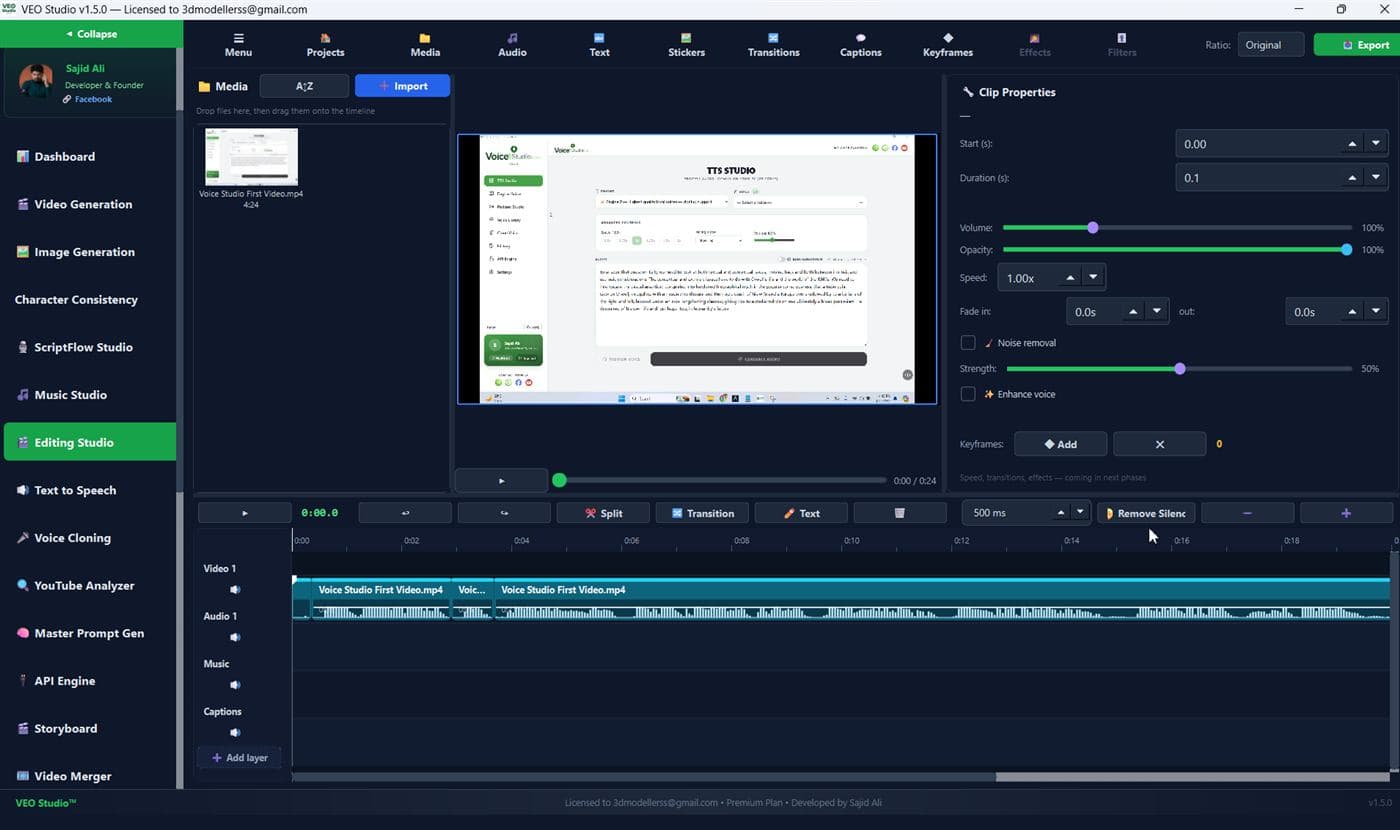
Task: Enable the Enhance voice checkbox
Action: tap(968, 394)
